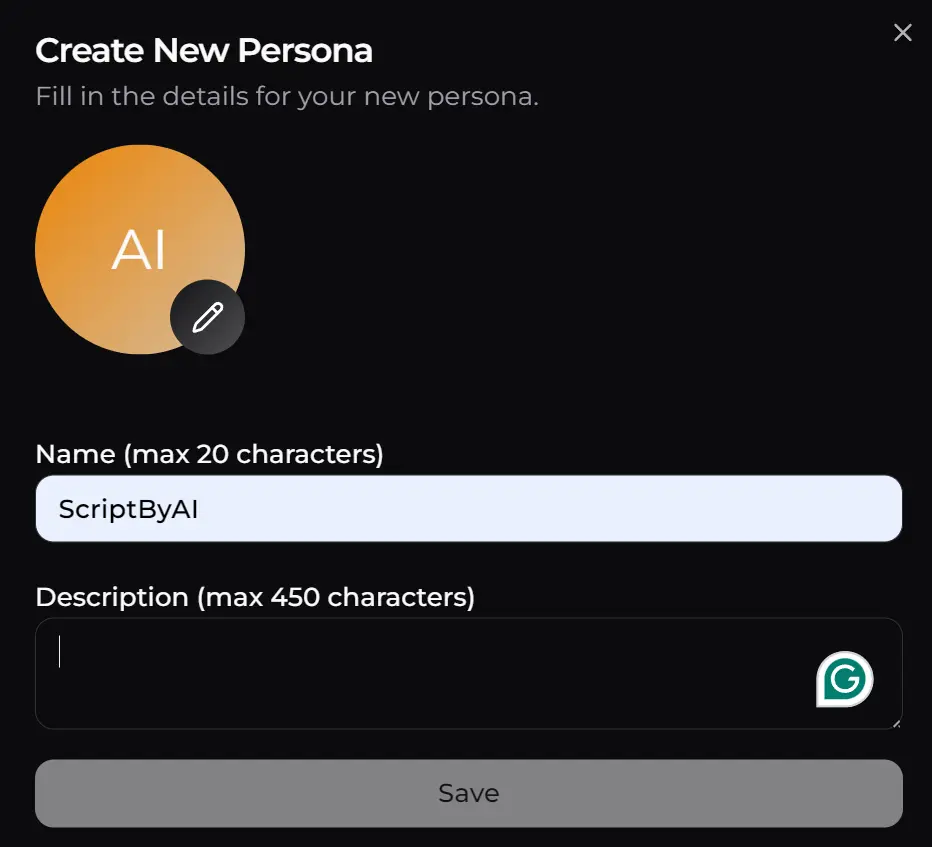Select the subtitle text under the dialog title
The image size is (932, 847).
click(x=286, y=96)
